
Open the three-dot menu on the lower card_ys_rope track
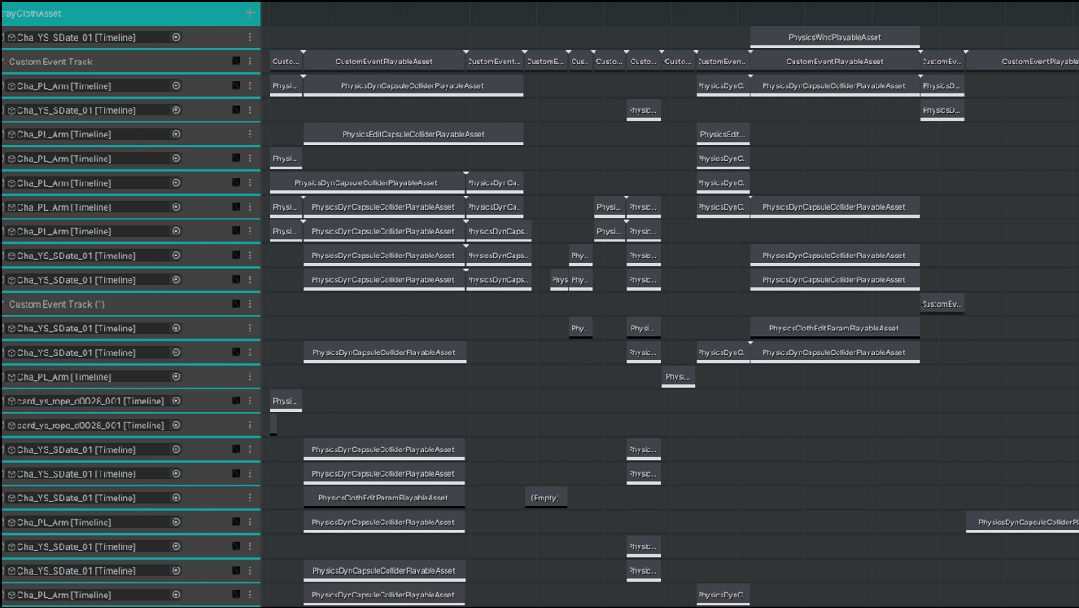250,425
